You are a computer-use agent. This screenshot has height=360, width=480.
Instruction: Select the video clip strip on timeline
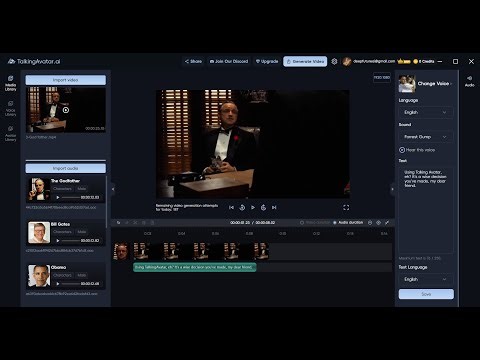[201, 251]
